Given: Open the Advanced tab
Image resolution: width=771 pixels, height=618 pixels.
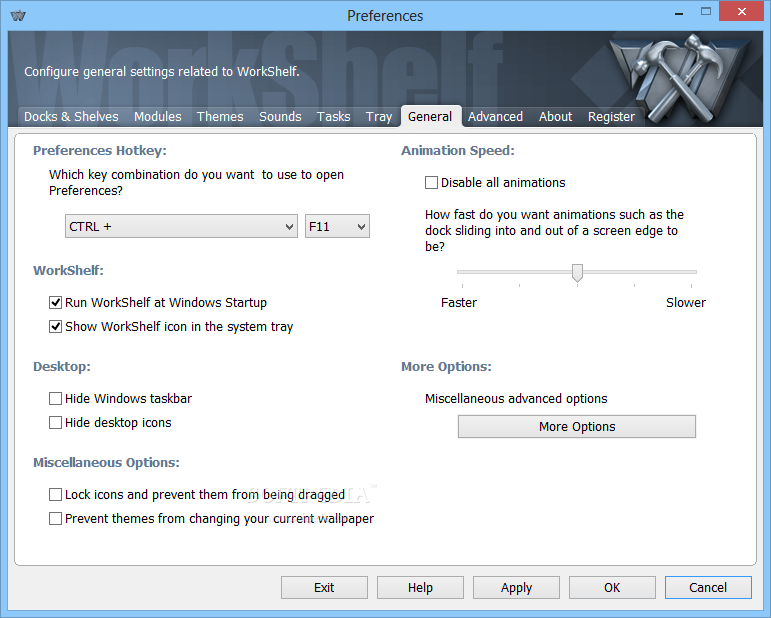Looking at the screenshot, I should 495,117.
